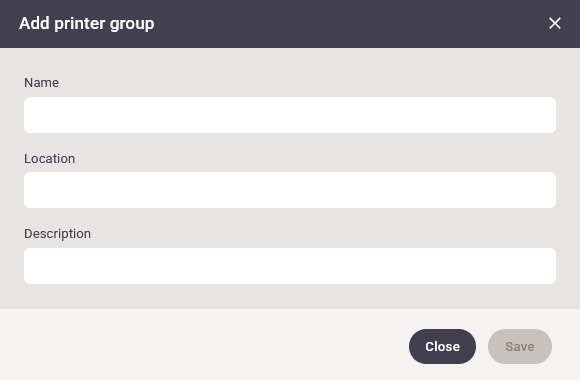This screenshot has width=580, height=380.
Task: Activate the field under the Location label
Action: point(290,190)
